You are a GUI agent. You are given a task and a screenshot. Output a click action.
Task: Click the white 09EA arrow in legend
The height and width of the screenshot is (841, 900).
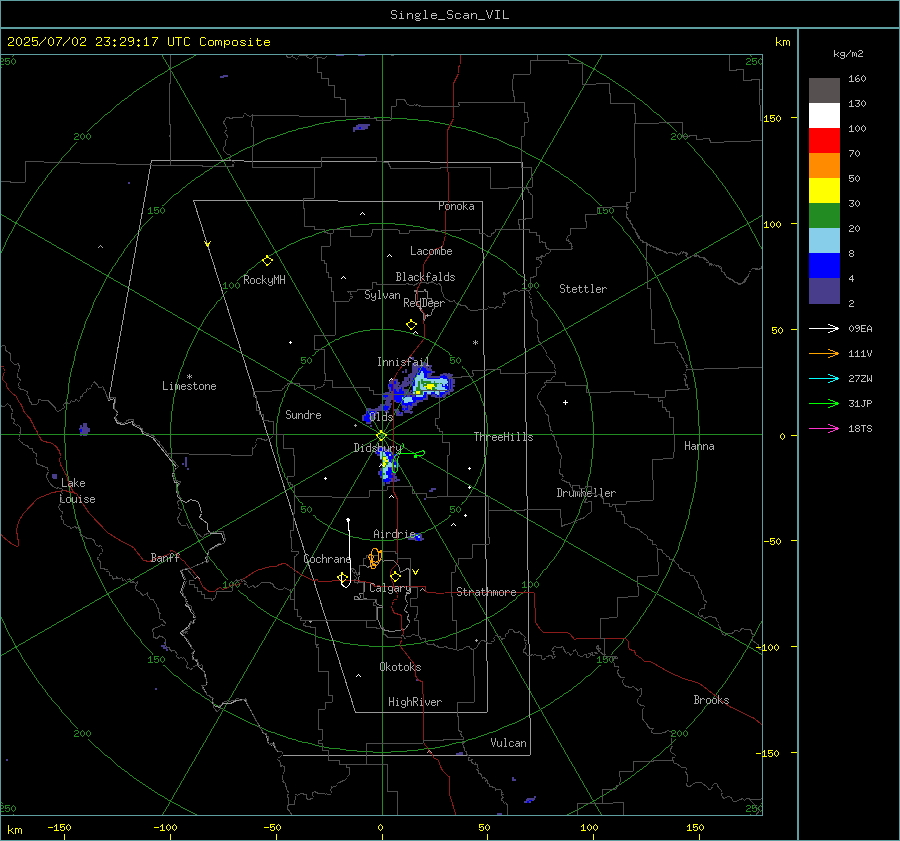pos(824,328)
